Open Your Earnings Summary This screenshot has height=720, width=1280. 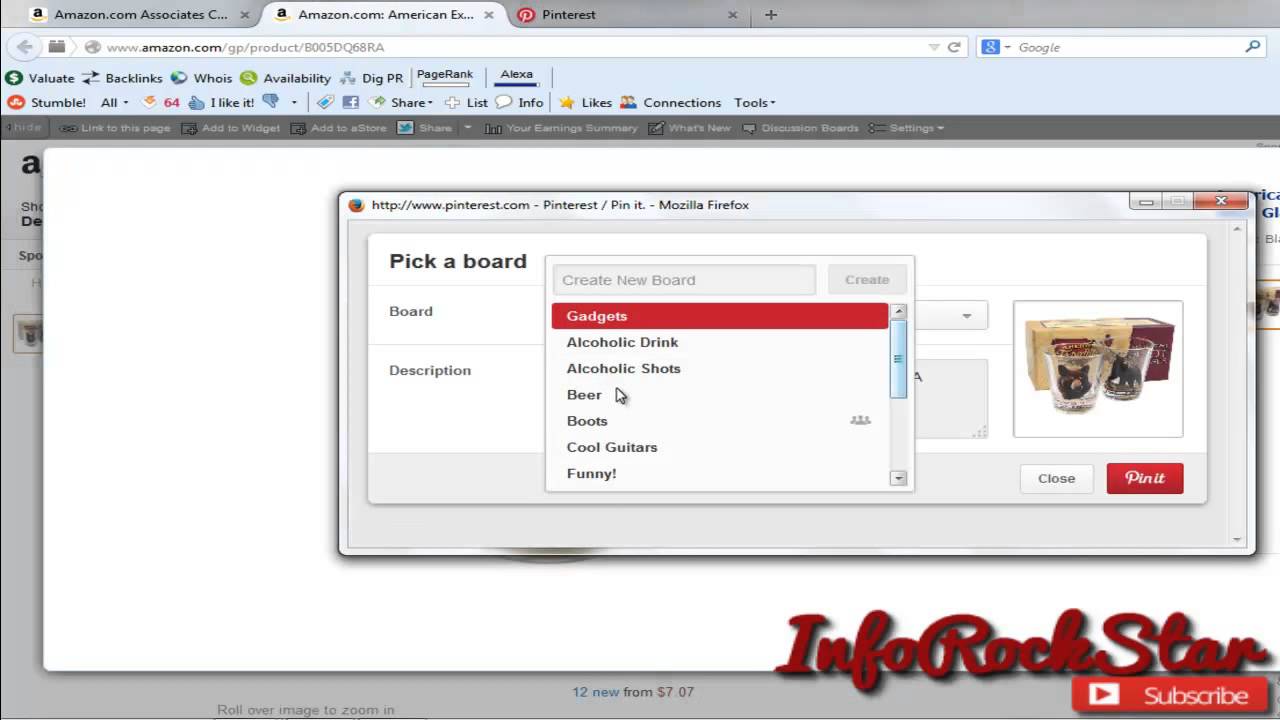pos(561,128)
